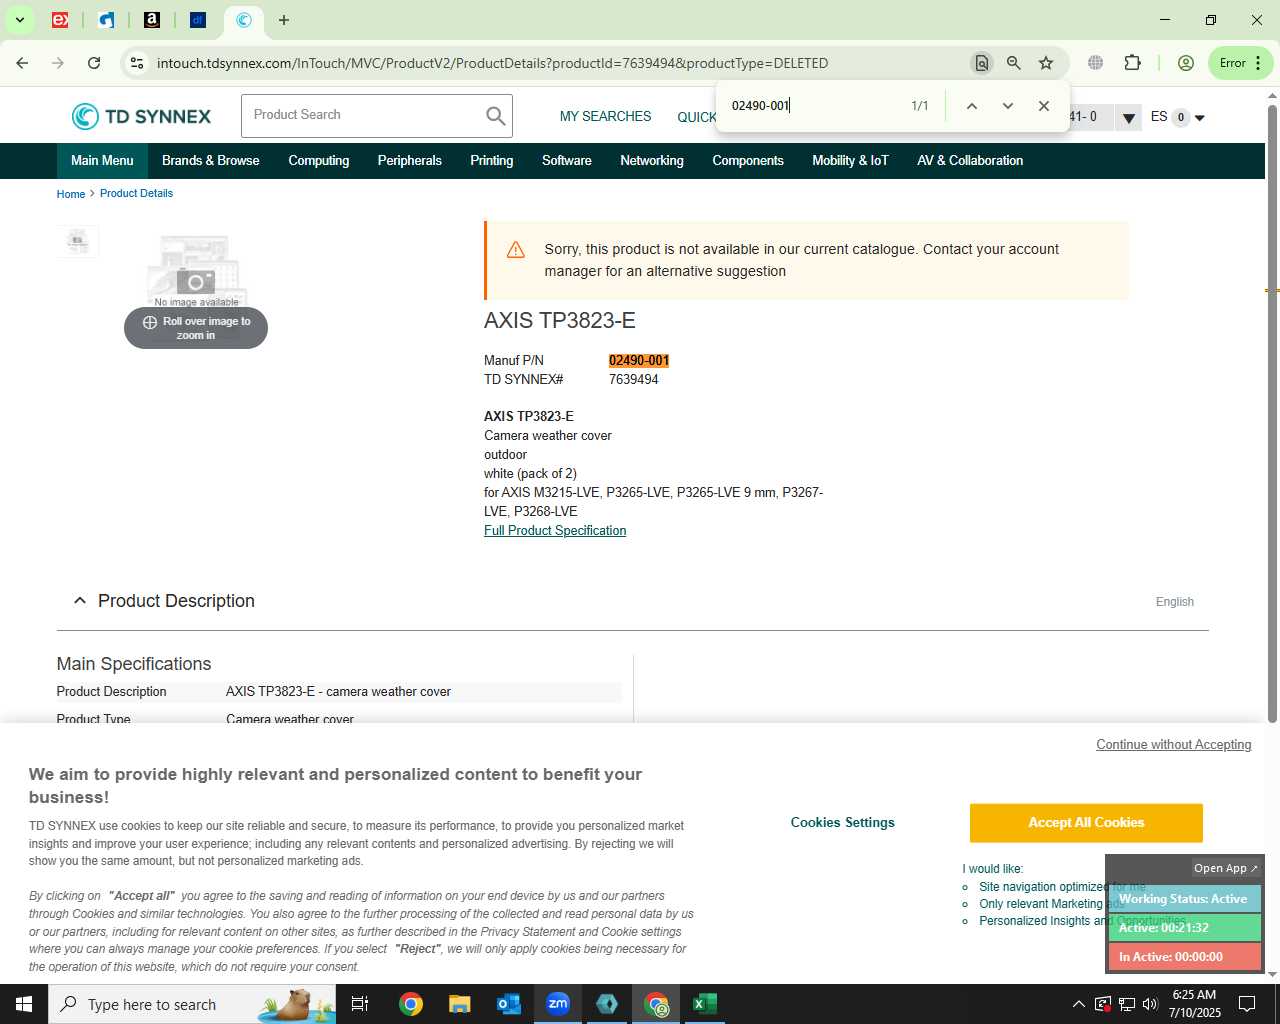
Task: Open Full Product Specification link
Action: pyautogui.click(x=555, y=531)
